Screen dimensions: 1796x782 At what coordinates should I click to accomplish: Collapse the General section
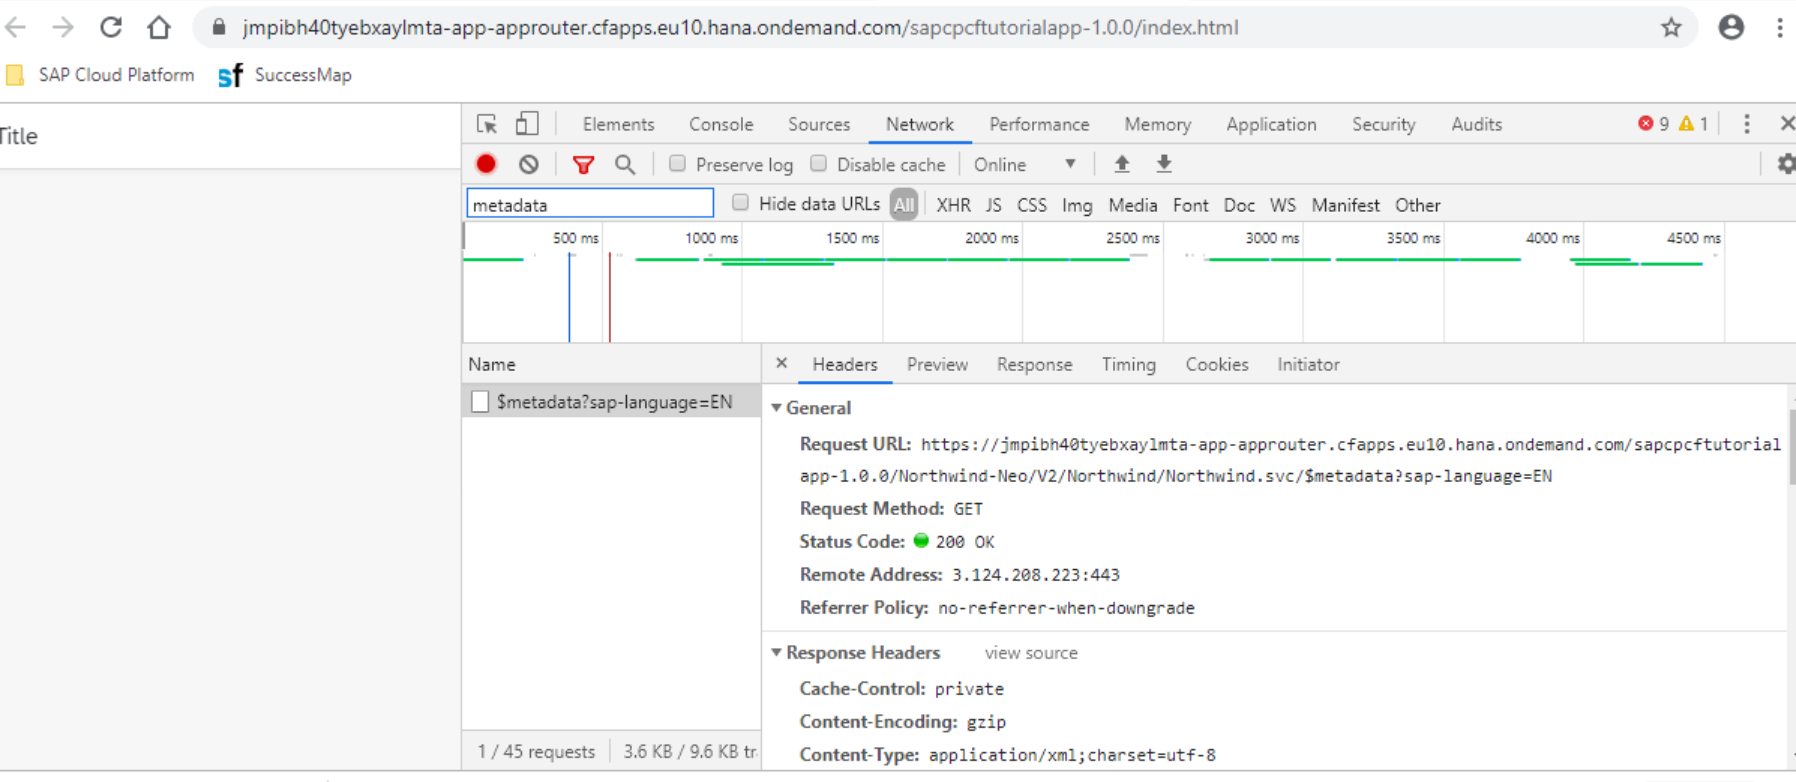(x=776, y=408)
